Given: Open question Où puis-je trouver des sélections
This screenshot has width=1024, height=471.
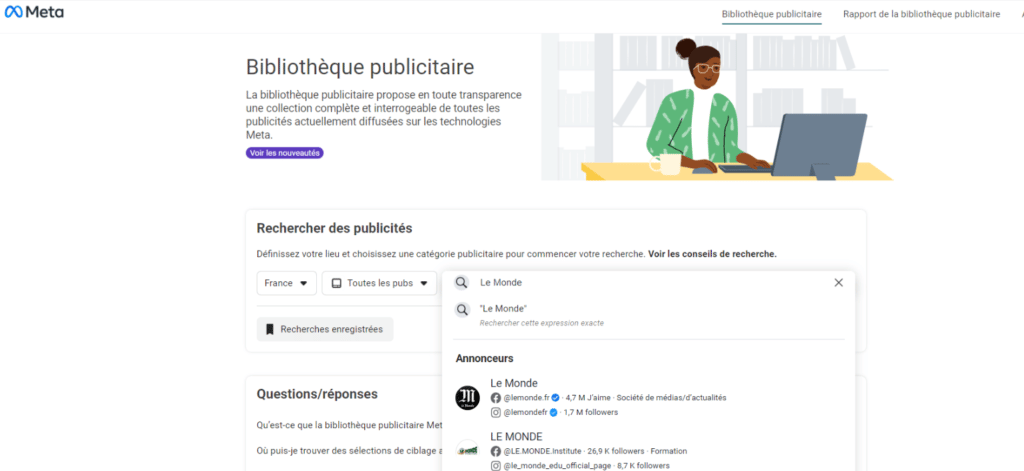Looking at the screenshot, I should point(349,451).
